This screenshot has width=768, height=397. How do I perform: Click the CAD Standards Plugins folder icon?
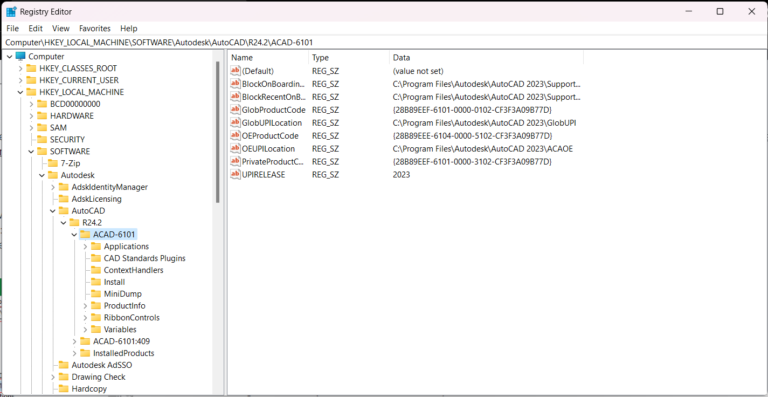tap(96, 258)
